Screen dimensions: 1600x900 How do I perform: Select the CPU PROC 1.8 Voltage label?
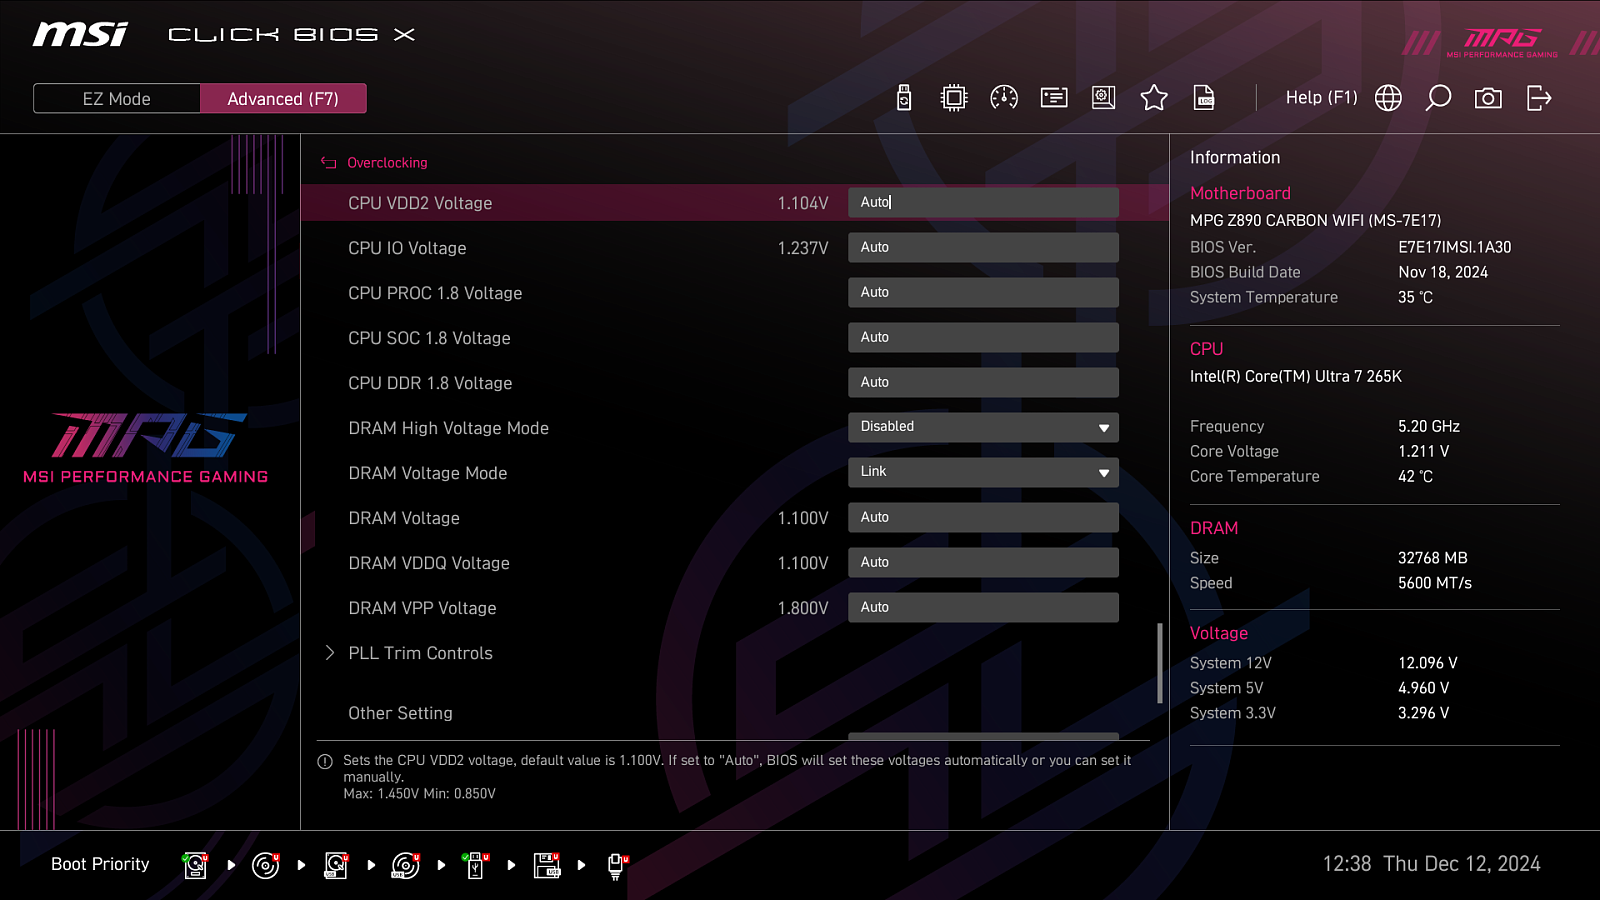[435, 293]
